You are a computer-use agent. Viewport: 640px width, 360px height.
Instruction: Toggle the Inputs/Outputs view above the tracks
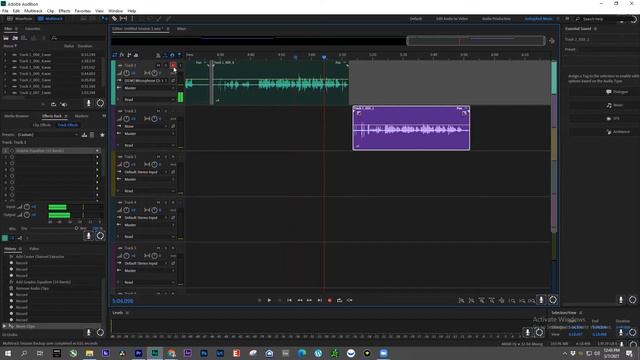[x=115, y=55]
